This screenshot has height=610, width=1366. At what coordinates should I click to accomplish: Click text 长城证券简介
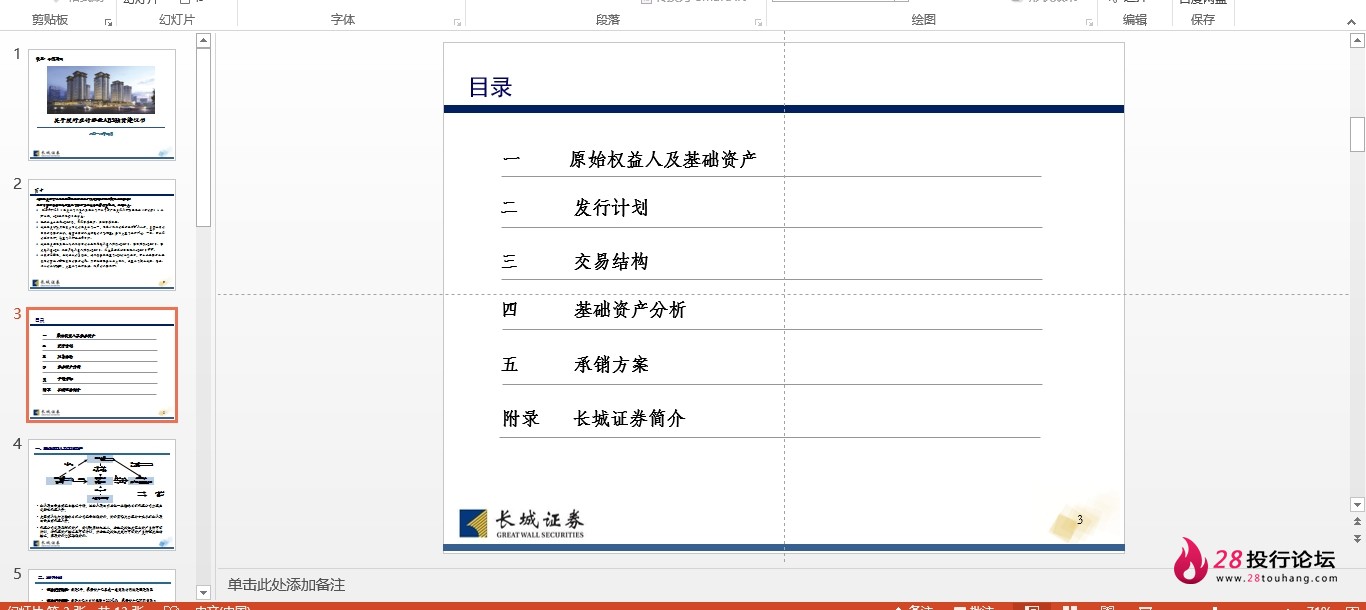click(x=630, y=419)
